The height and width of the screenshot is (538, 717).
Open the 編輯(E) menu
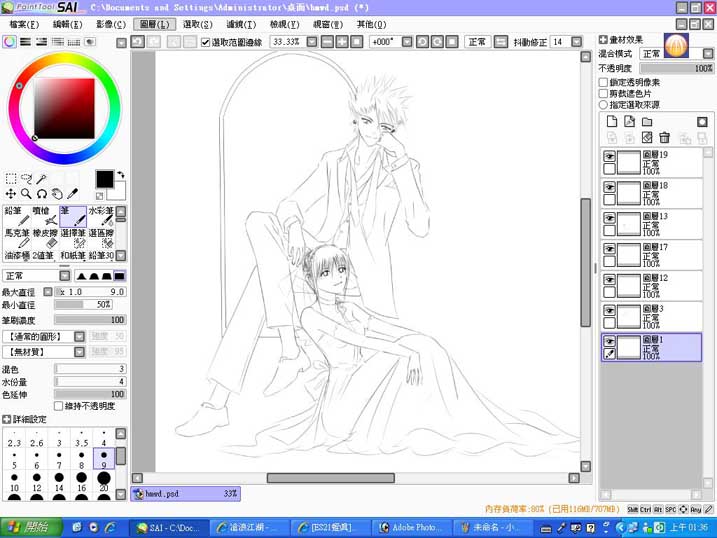click(68, 24)
